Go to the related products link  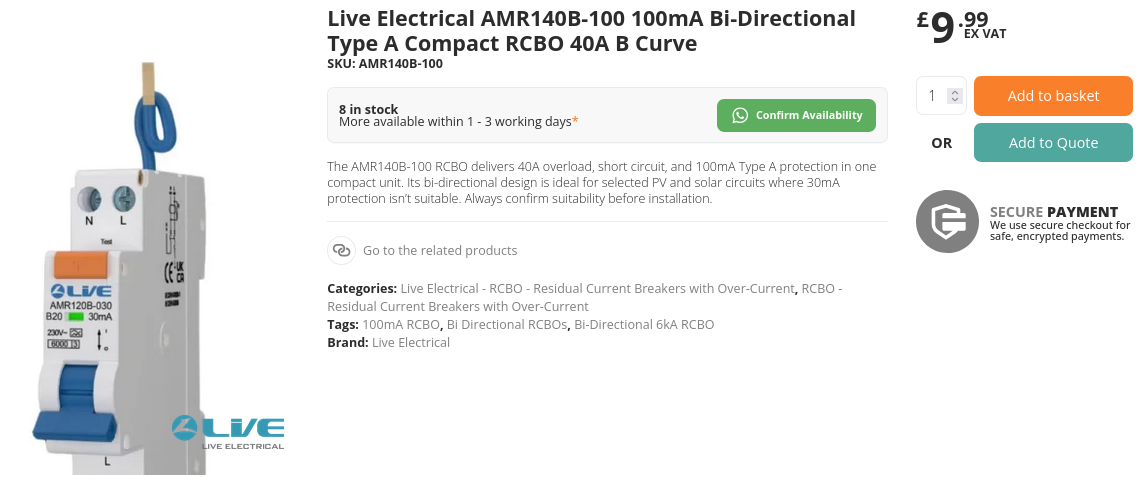pyautogui.click(x=440, y=250)
